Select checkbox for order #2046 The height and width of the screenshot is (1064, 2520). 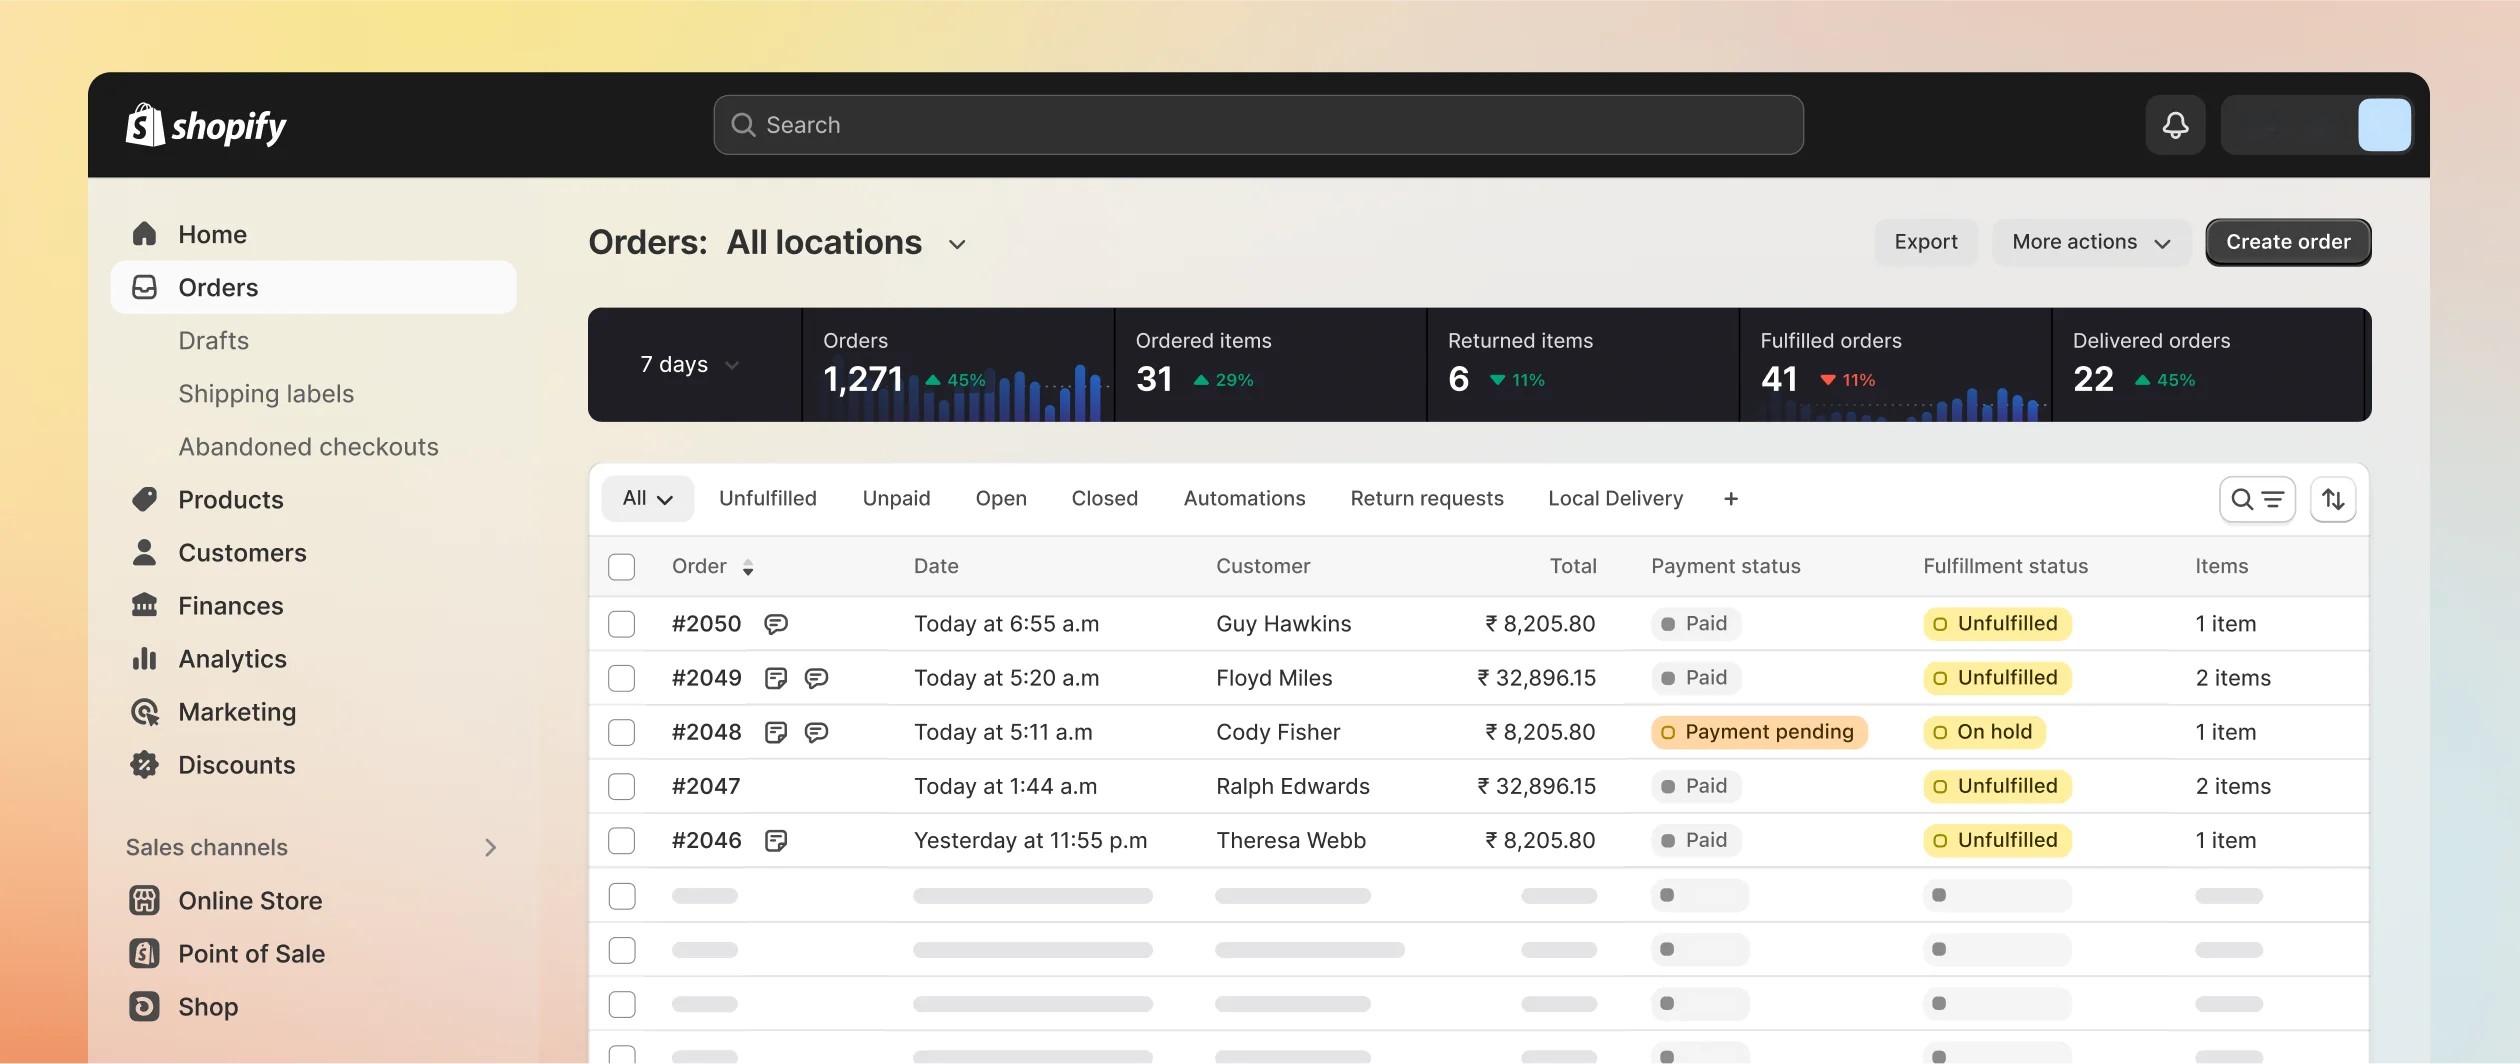[622, 840]
